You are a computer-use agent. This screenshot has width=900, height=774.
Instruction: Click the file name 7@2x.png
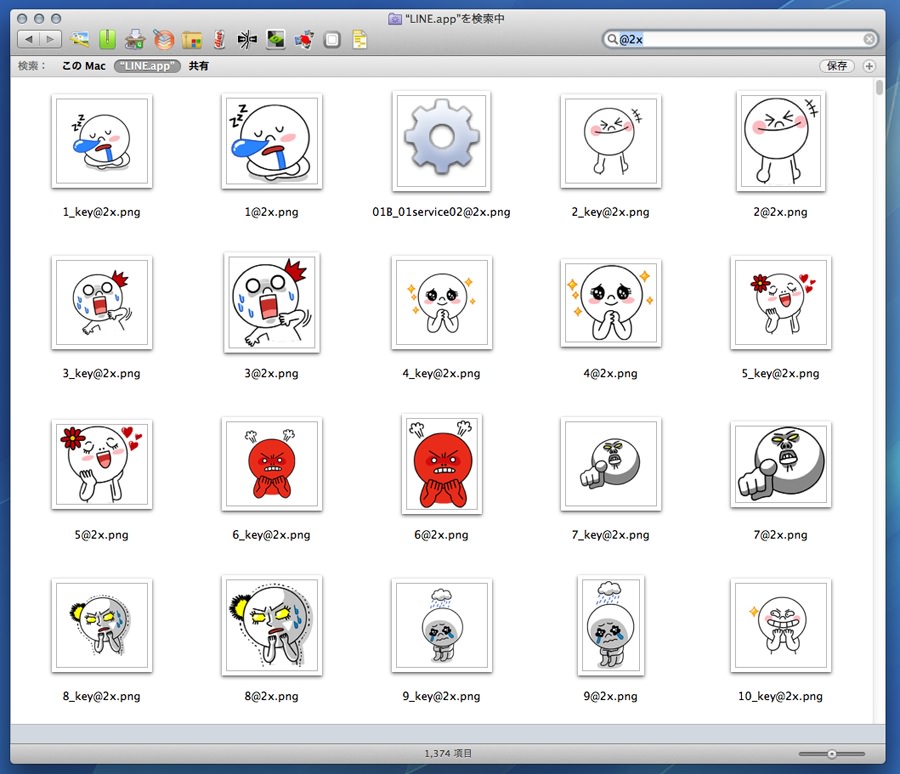point(781,535)
